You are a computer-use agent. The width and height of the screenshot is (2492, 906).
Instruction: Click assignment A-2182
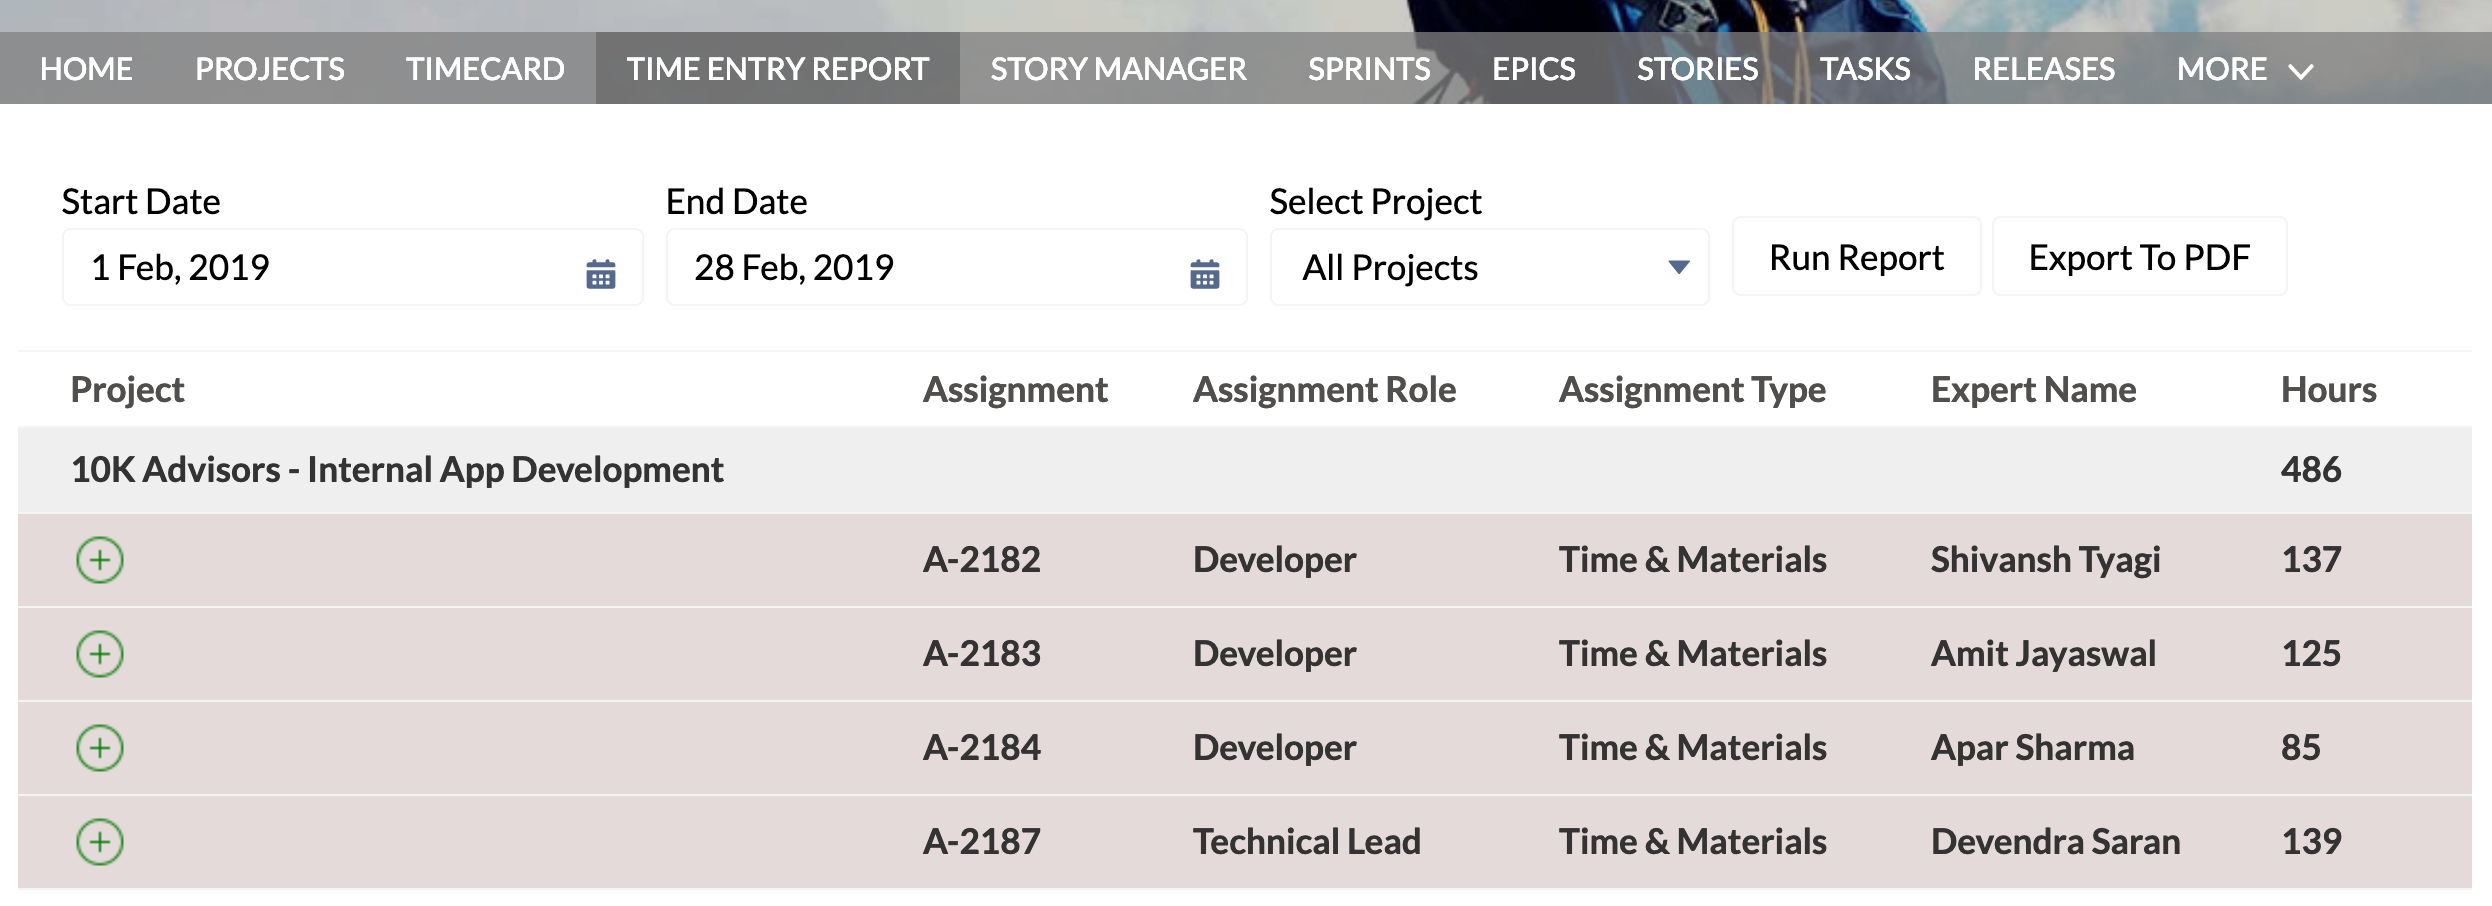coord(982,560)
